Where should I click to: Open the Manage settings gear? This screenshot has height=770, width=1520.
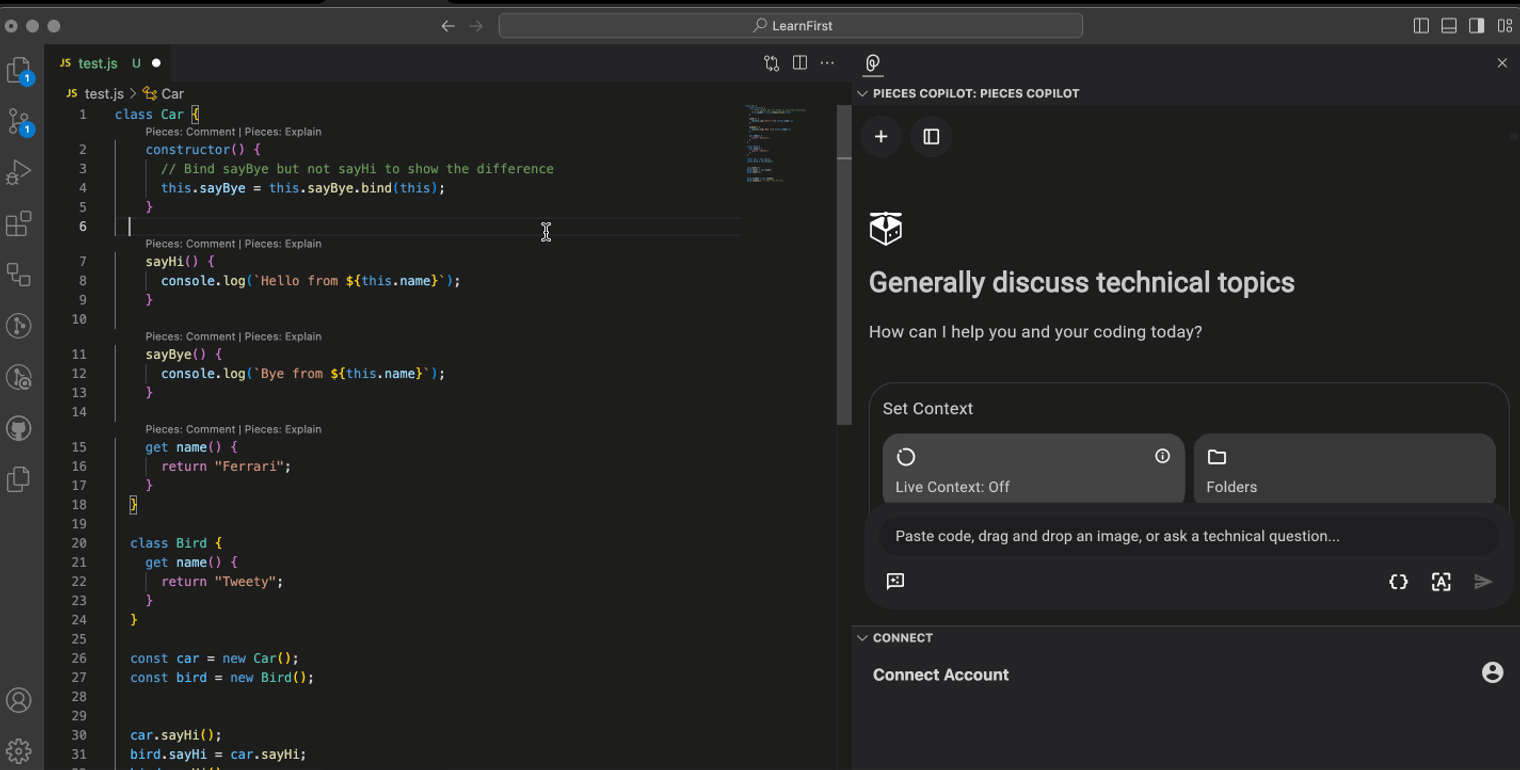coord(19,750)
